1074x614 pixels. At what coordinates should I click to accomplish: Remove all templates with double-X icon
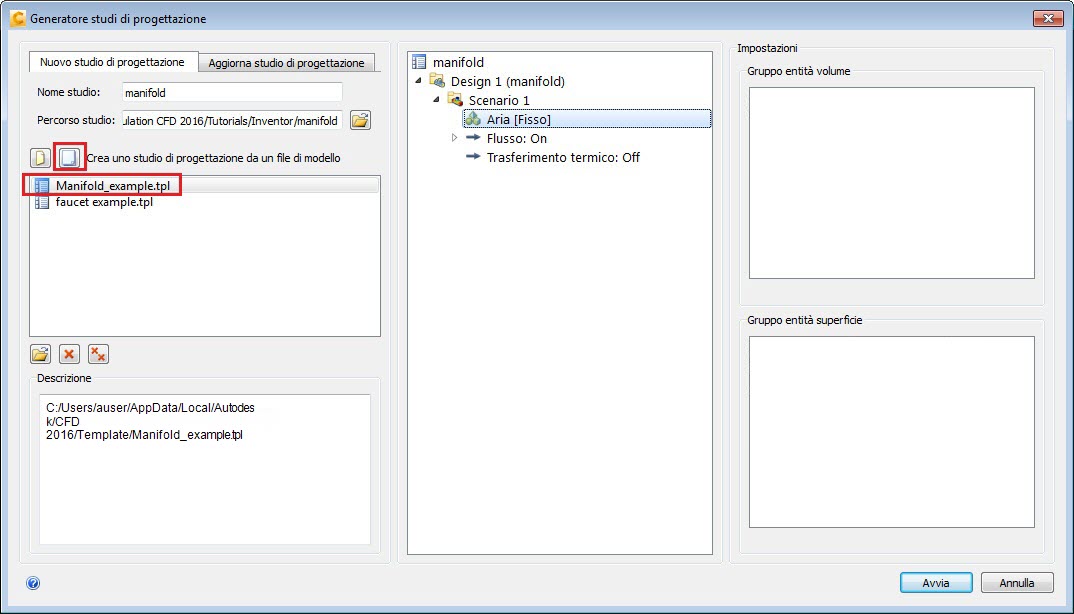coord(98,353)
